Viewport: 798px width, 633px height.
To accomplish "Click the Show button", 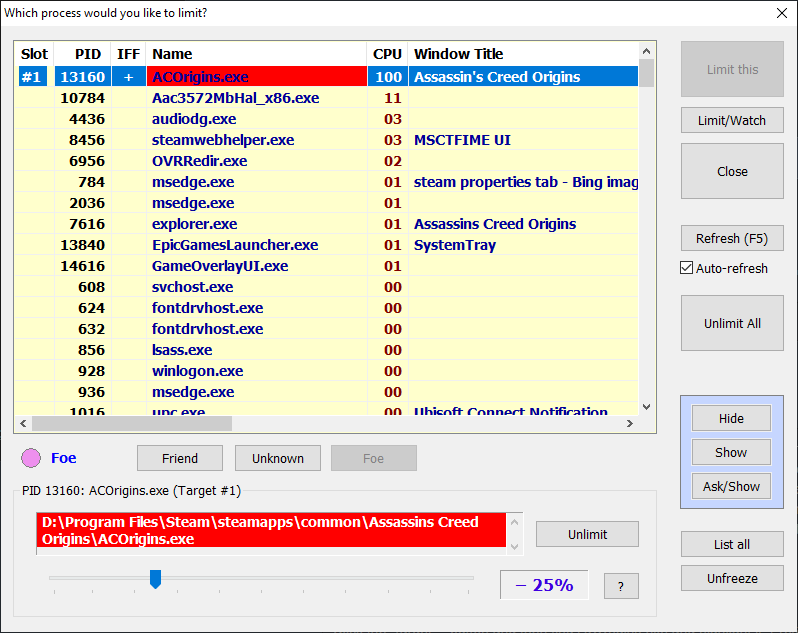I will click(731, 452).
